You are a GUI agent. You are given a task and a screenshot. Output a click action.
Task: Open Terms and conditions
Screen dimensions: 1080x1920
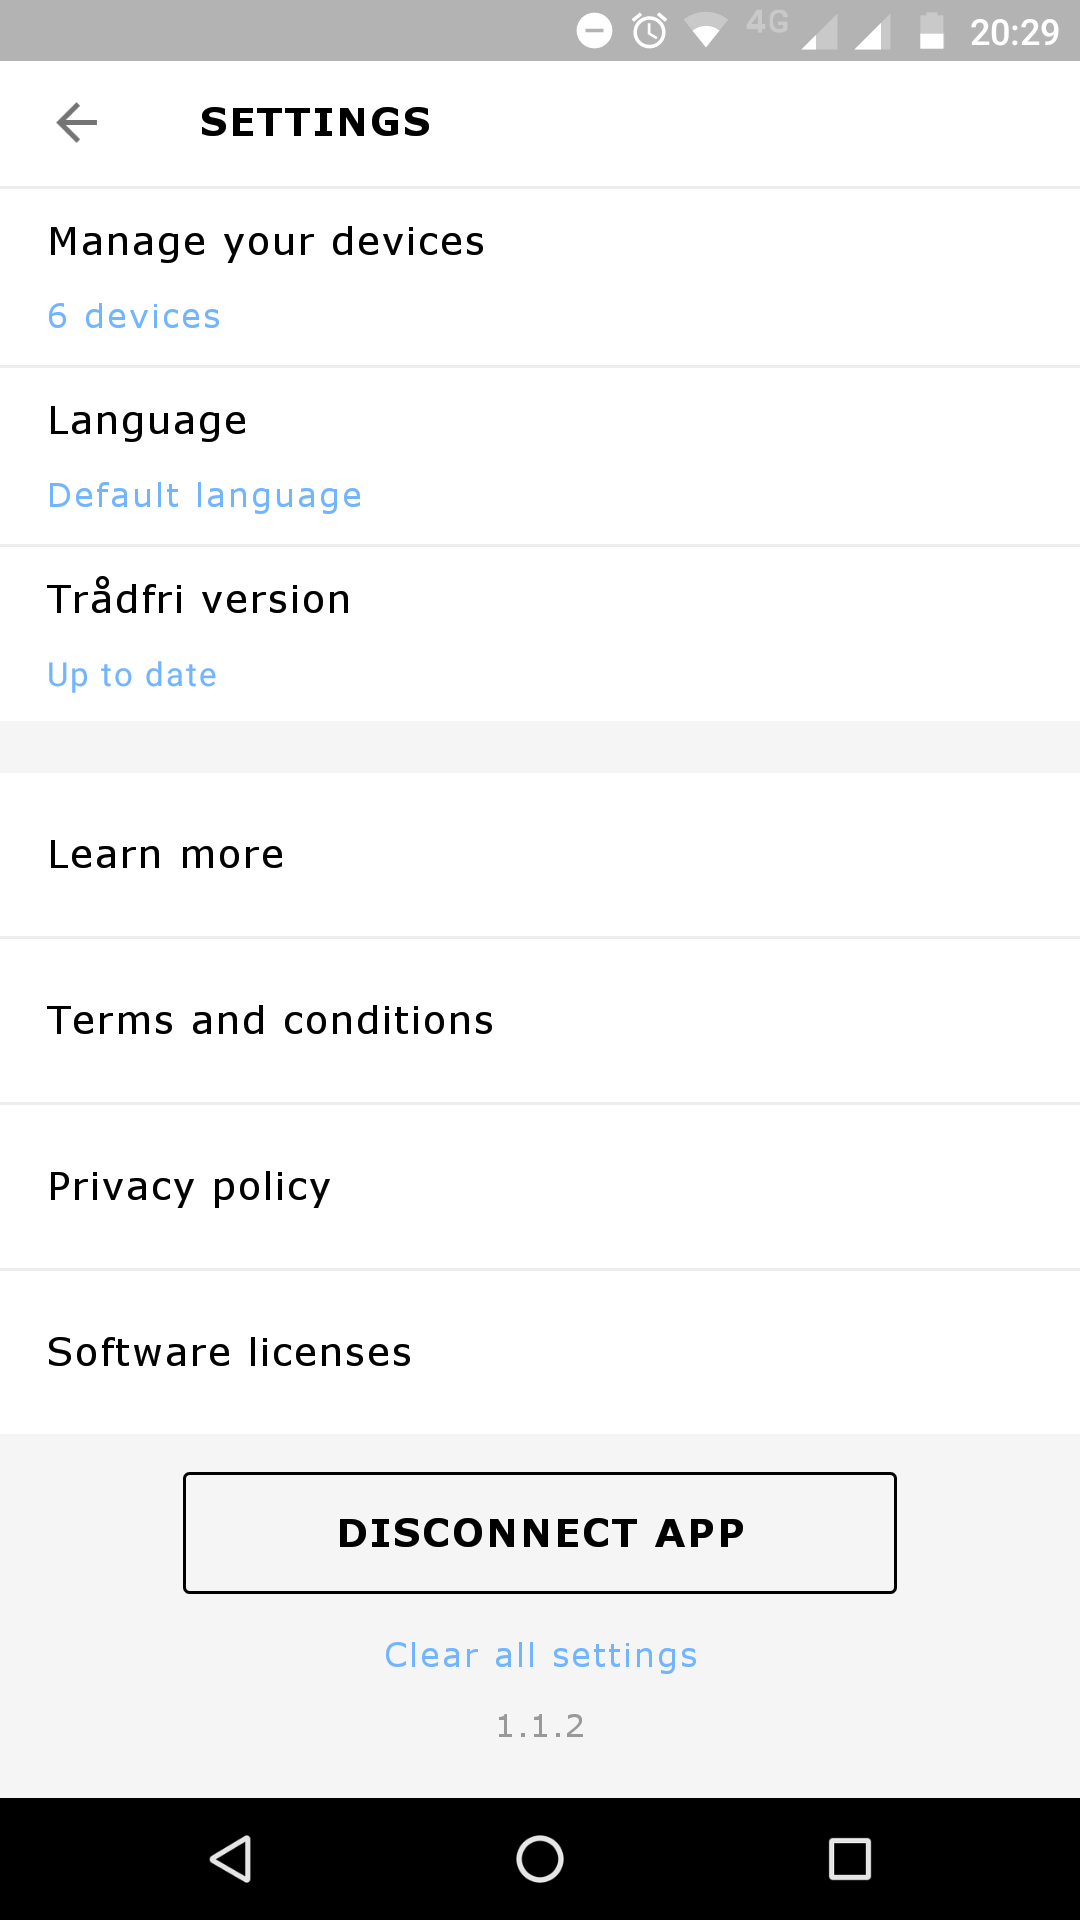tap(270, 1021)
